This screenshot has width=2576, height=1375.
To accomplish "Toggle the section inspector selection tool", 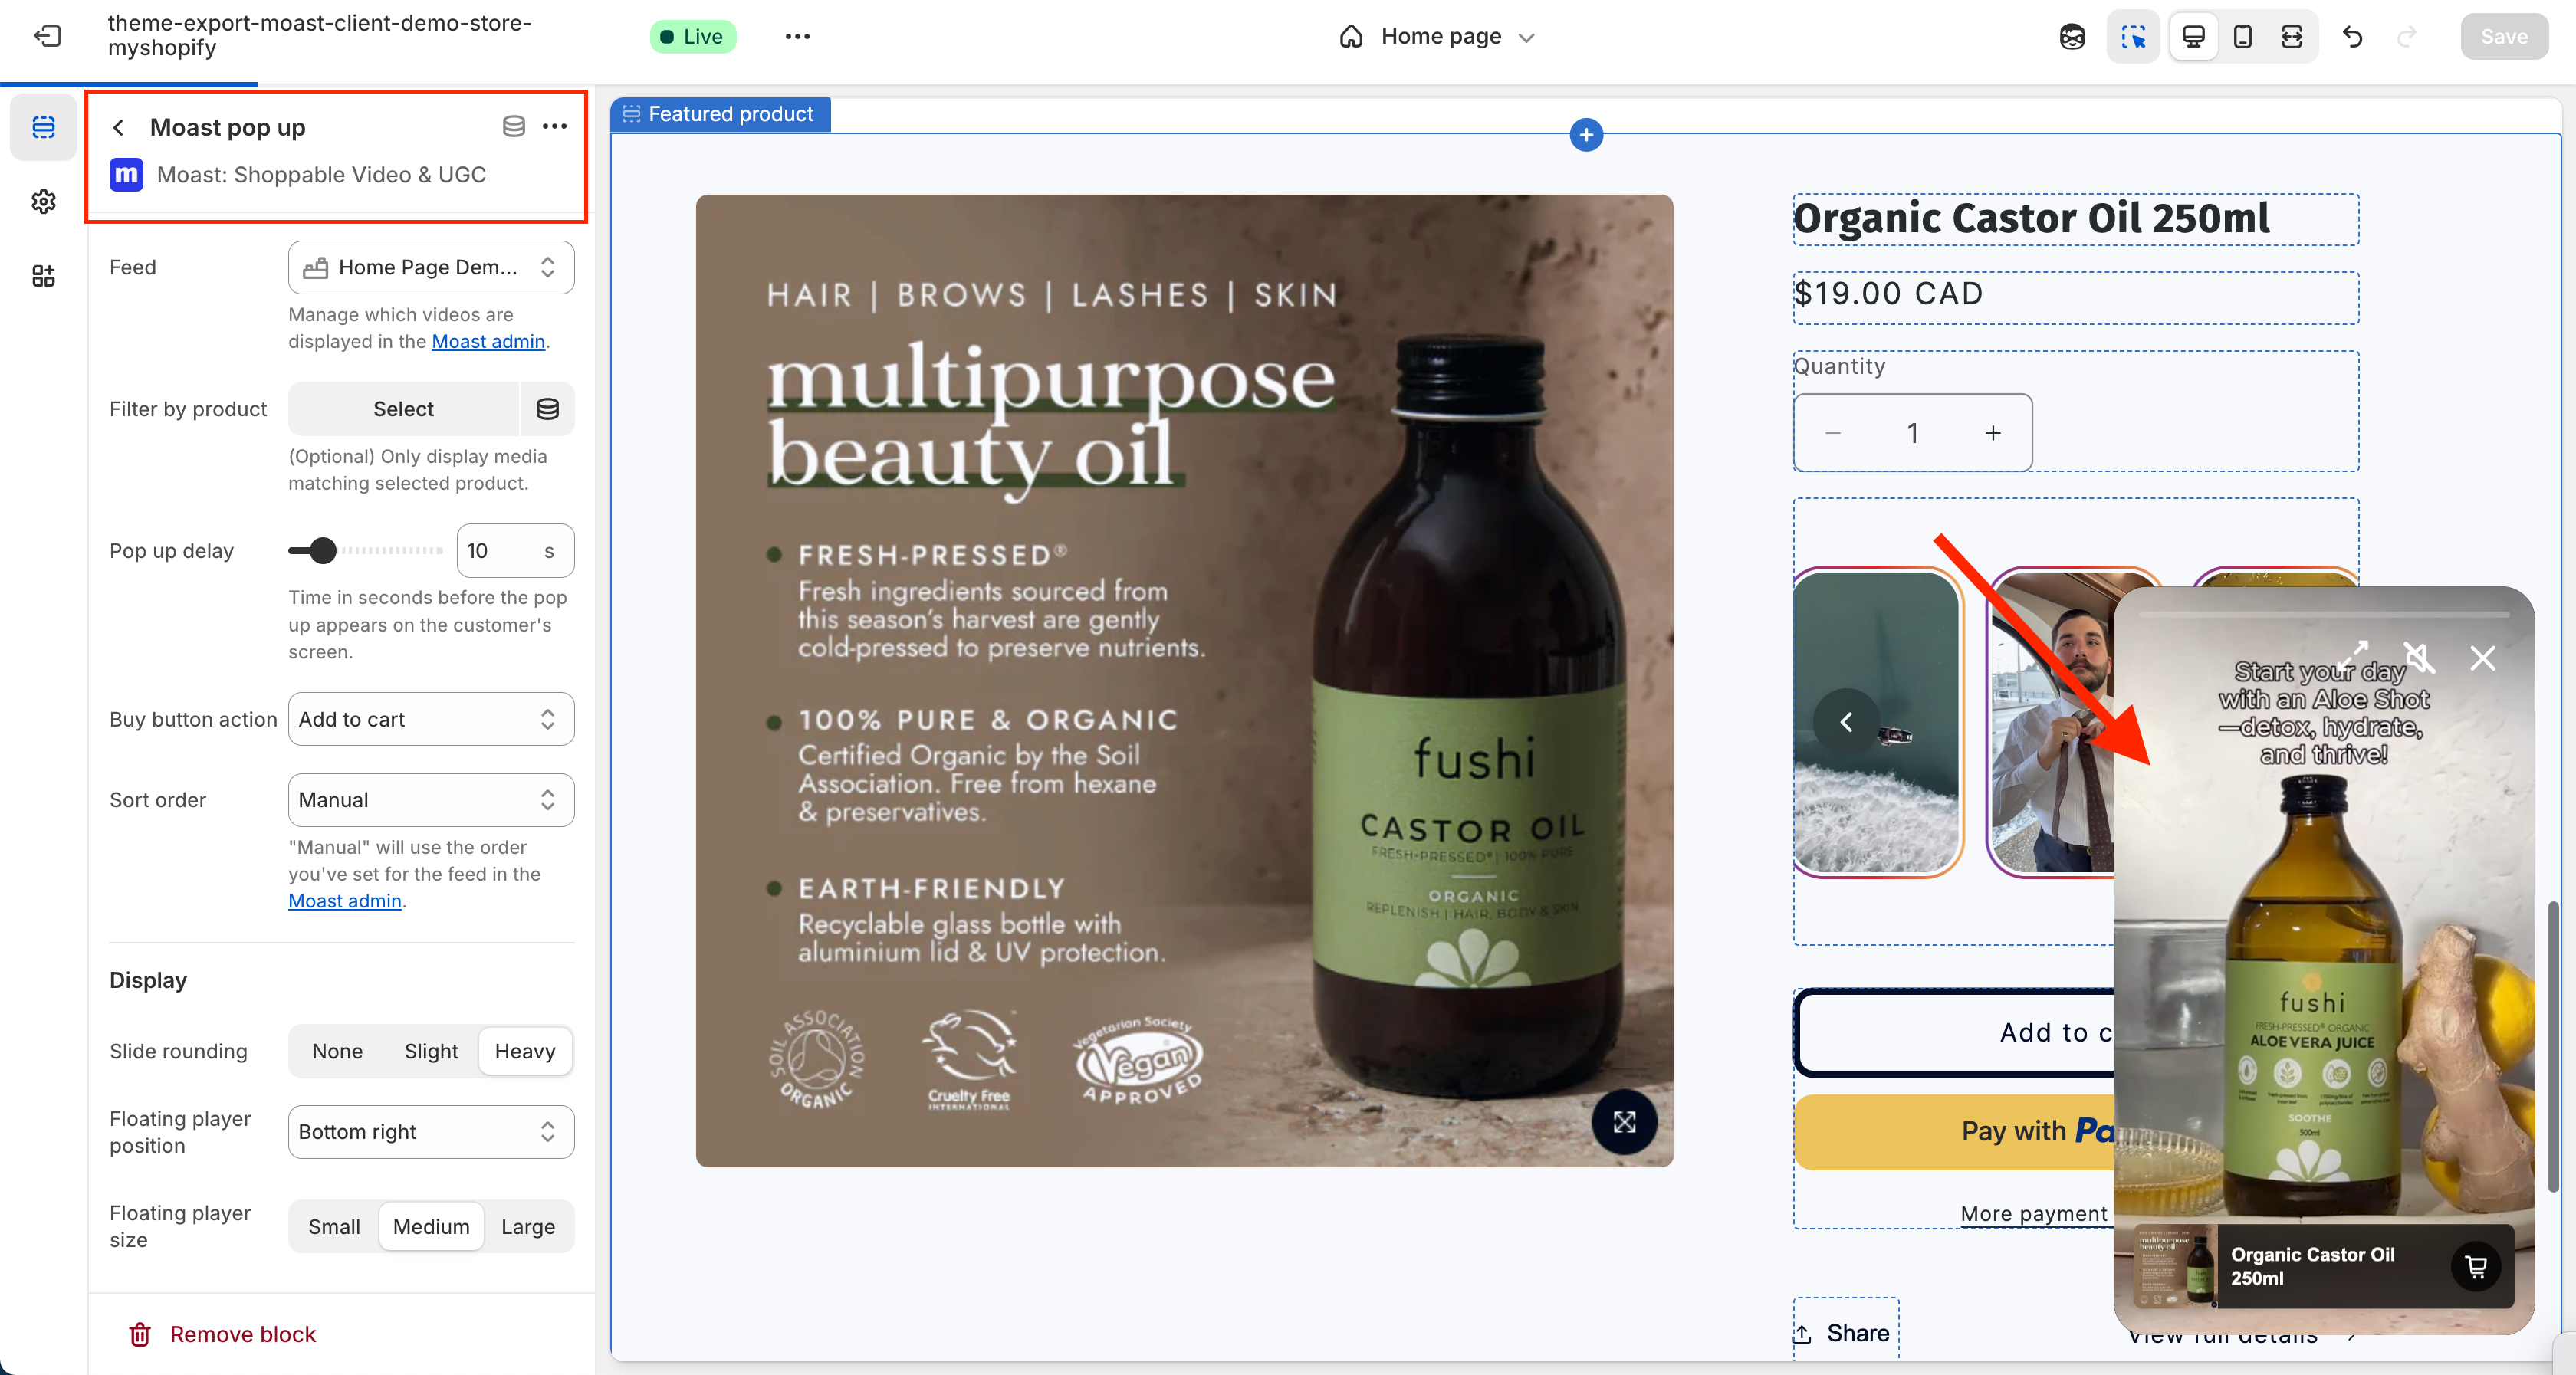I will pyautogui.click(x=2133, y=37).
